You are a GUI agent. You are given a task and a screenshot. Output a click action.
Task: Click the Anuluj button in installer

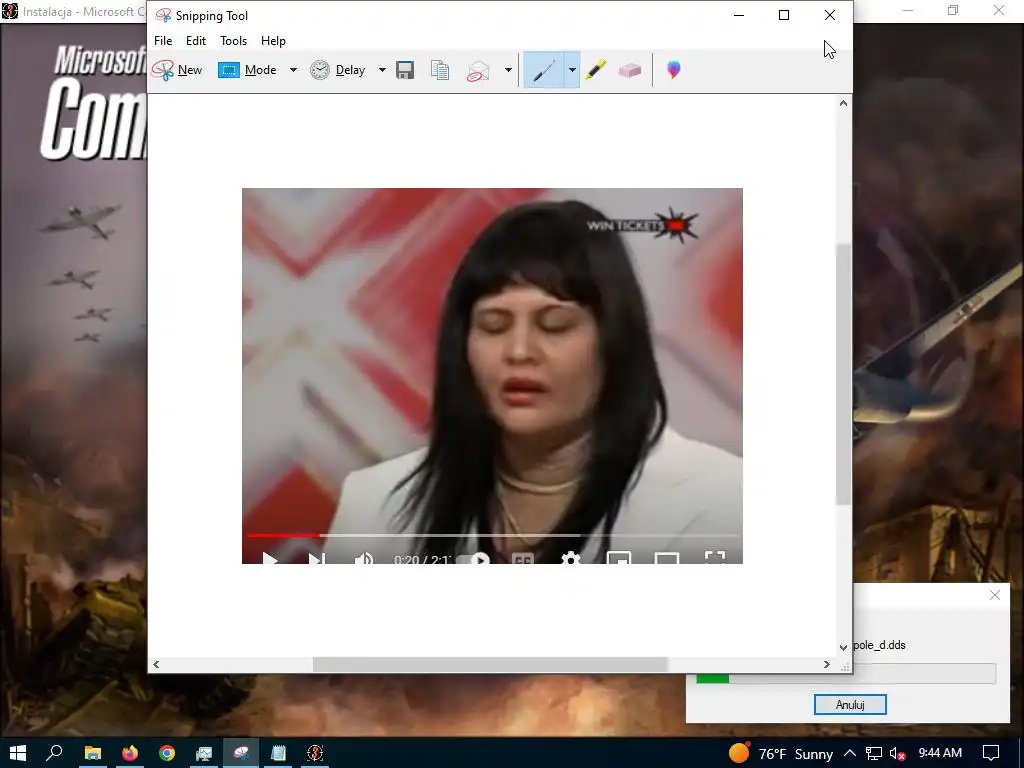[850, 705]
